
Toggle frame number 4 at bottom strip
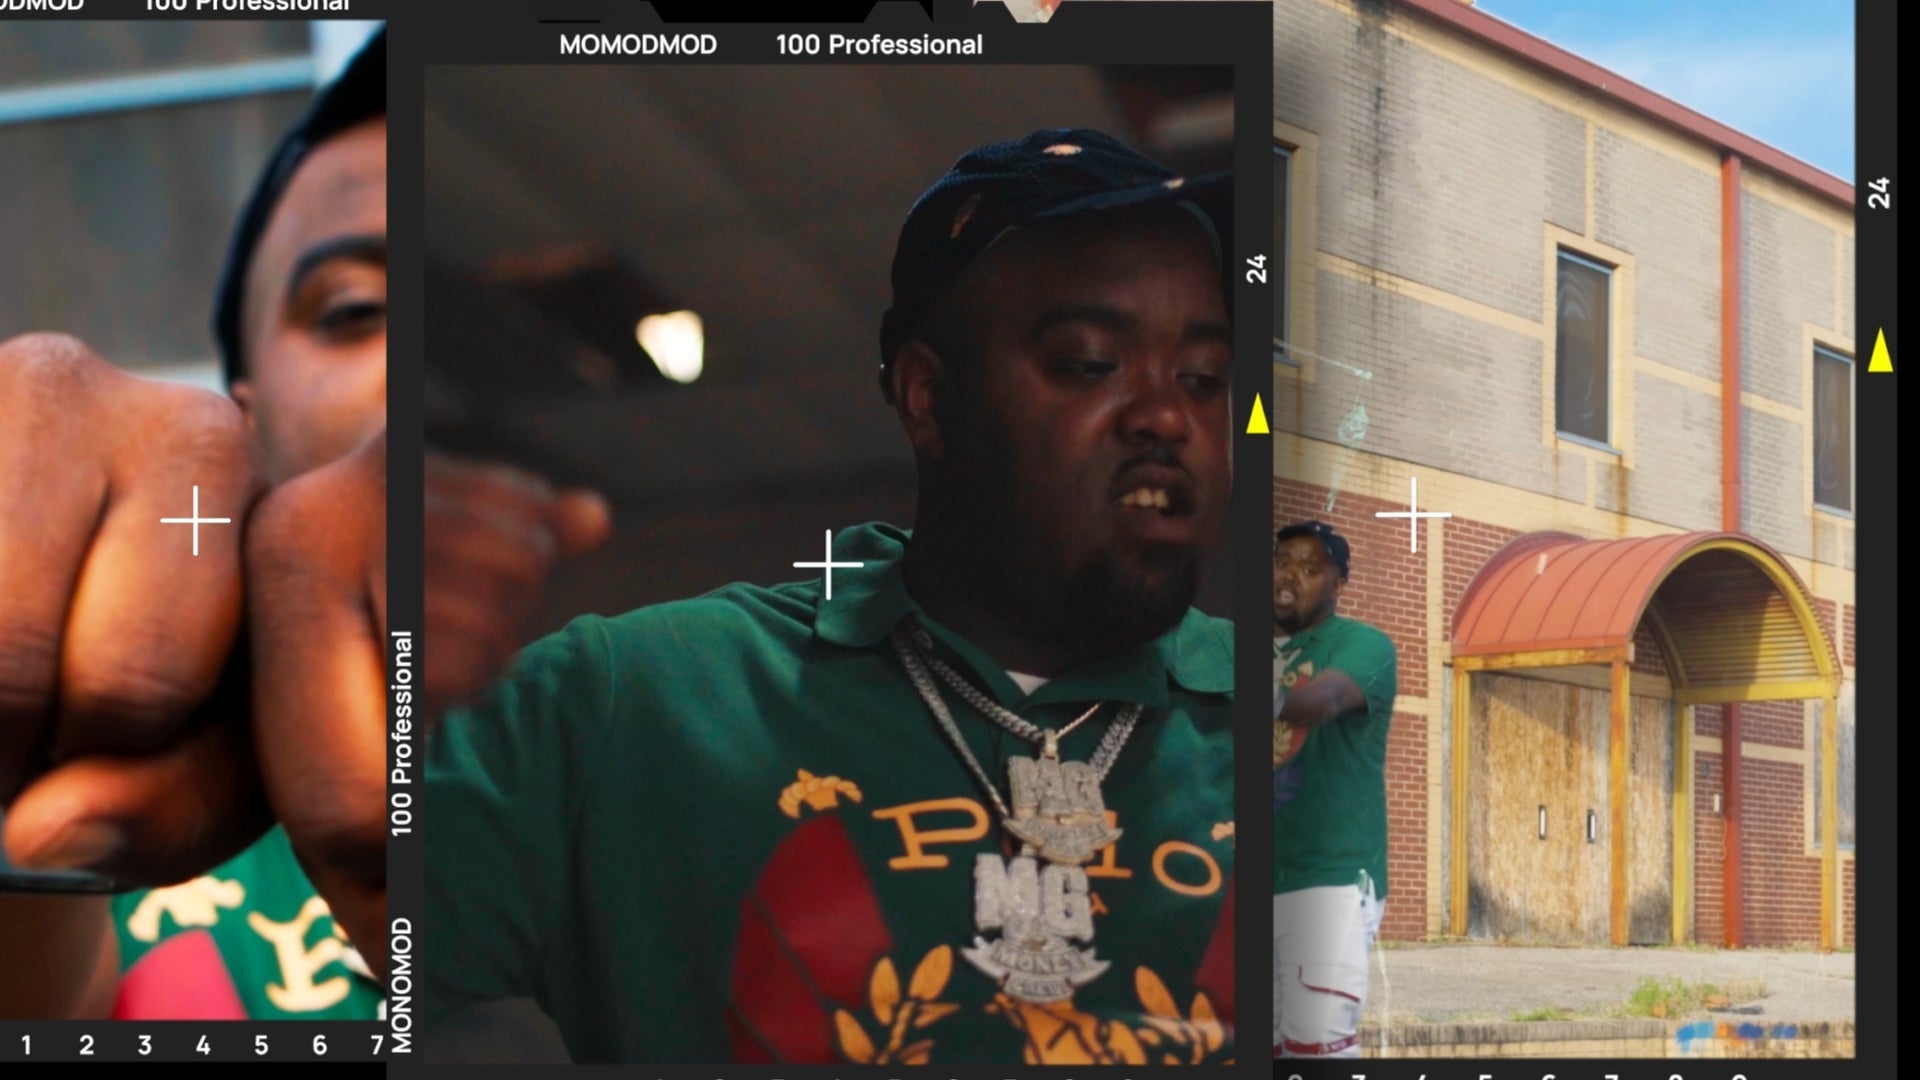[x=204, y=1043]
